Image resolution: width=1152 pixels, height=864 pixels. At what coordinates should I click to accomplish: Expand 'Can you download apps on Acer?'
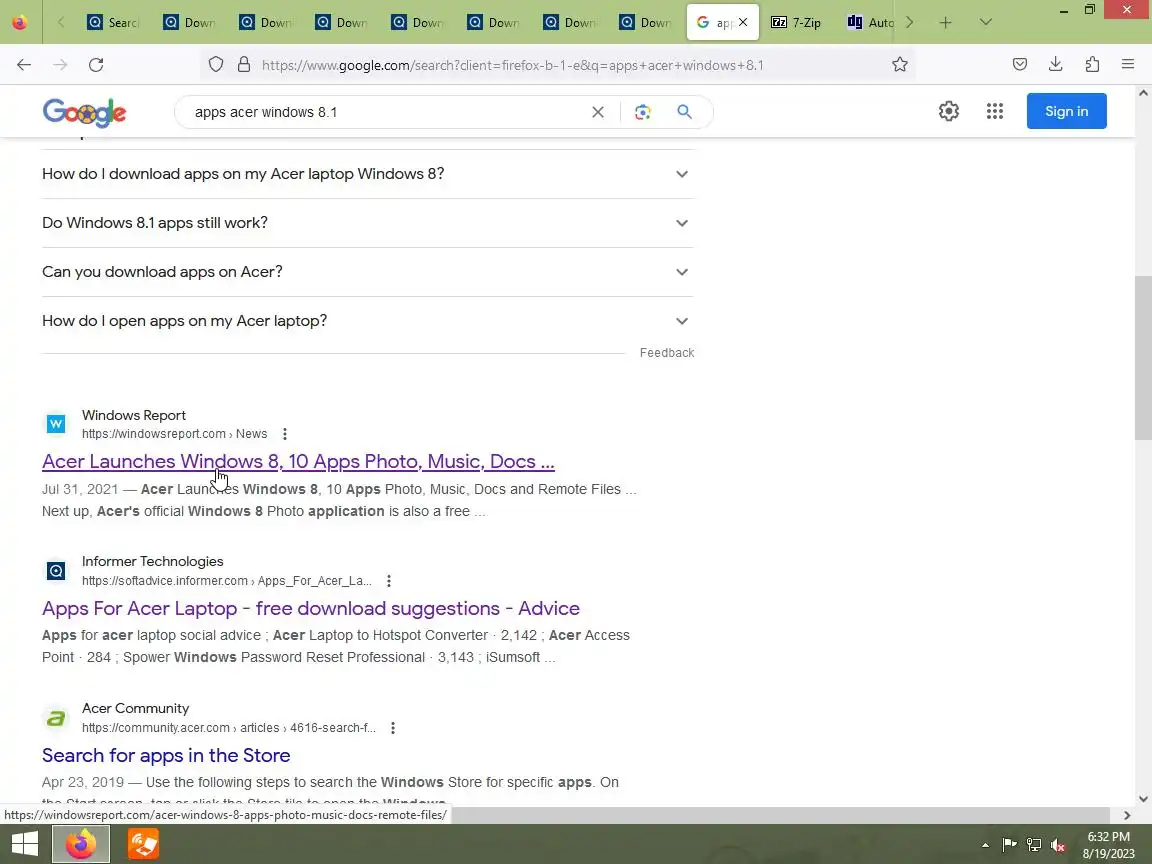367,272
